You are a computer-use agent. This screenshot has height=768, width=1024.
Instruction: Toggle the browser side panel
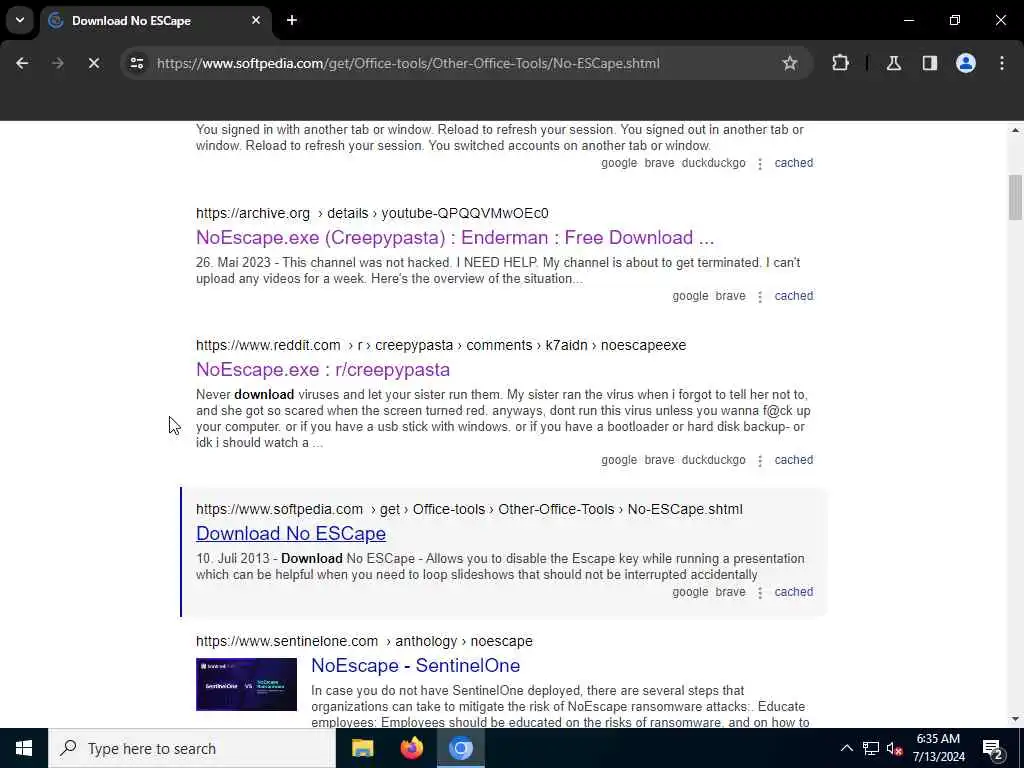pyautogui.click(x=929, y=63)
